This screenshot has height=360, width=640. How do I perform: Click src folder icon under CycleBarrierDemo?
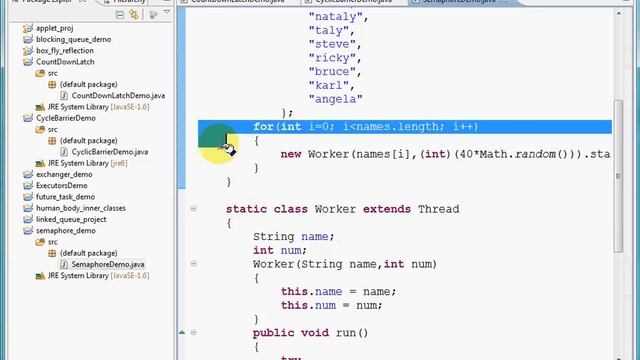pyautogui.click(x=40, y=130)
